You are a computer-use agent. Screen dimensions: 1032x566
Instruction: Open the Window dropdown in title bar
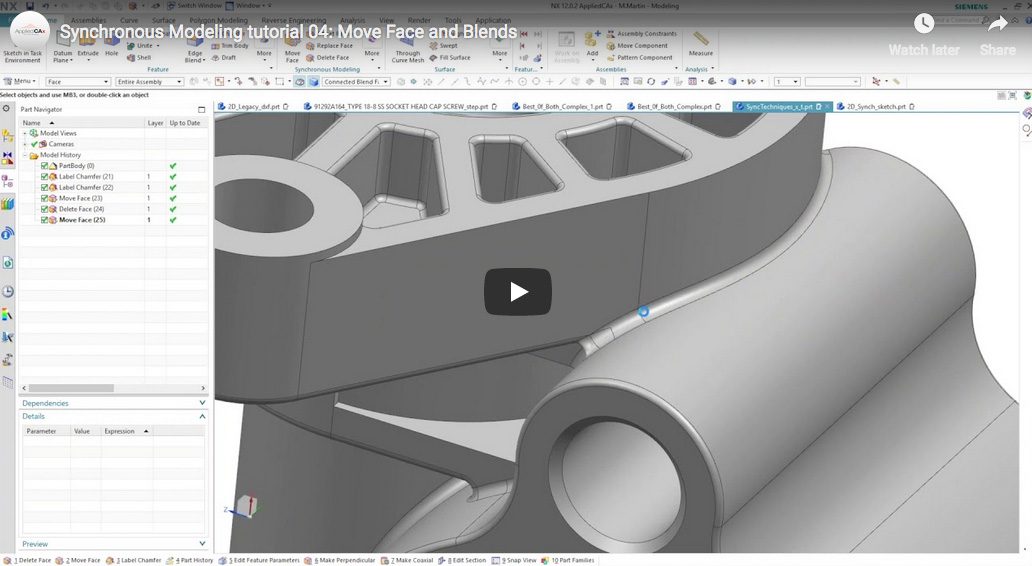click(245, 6)
